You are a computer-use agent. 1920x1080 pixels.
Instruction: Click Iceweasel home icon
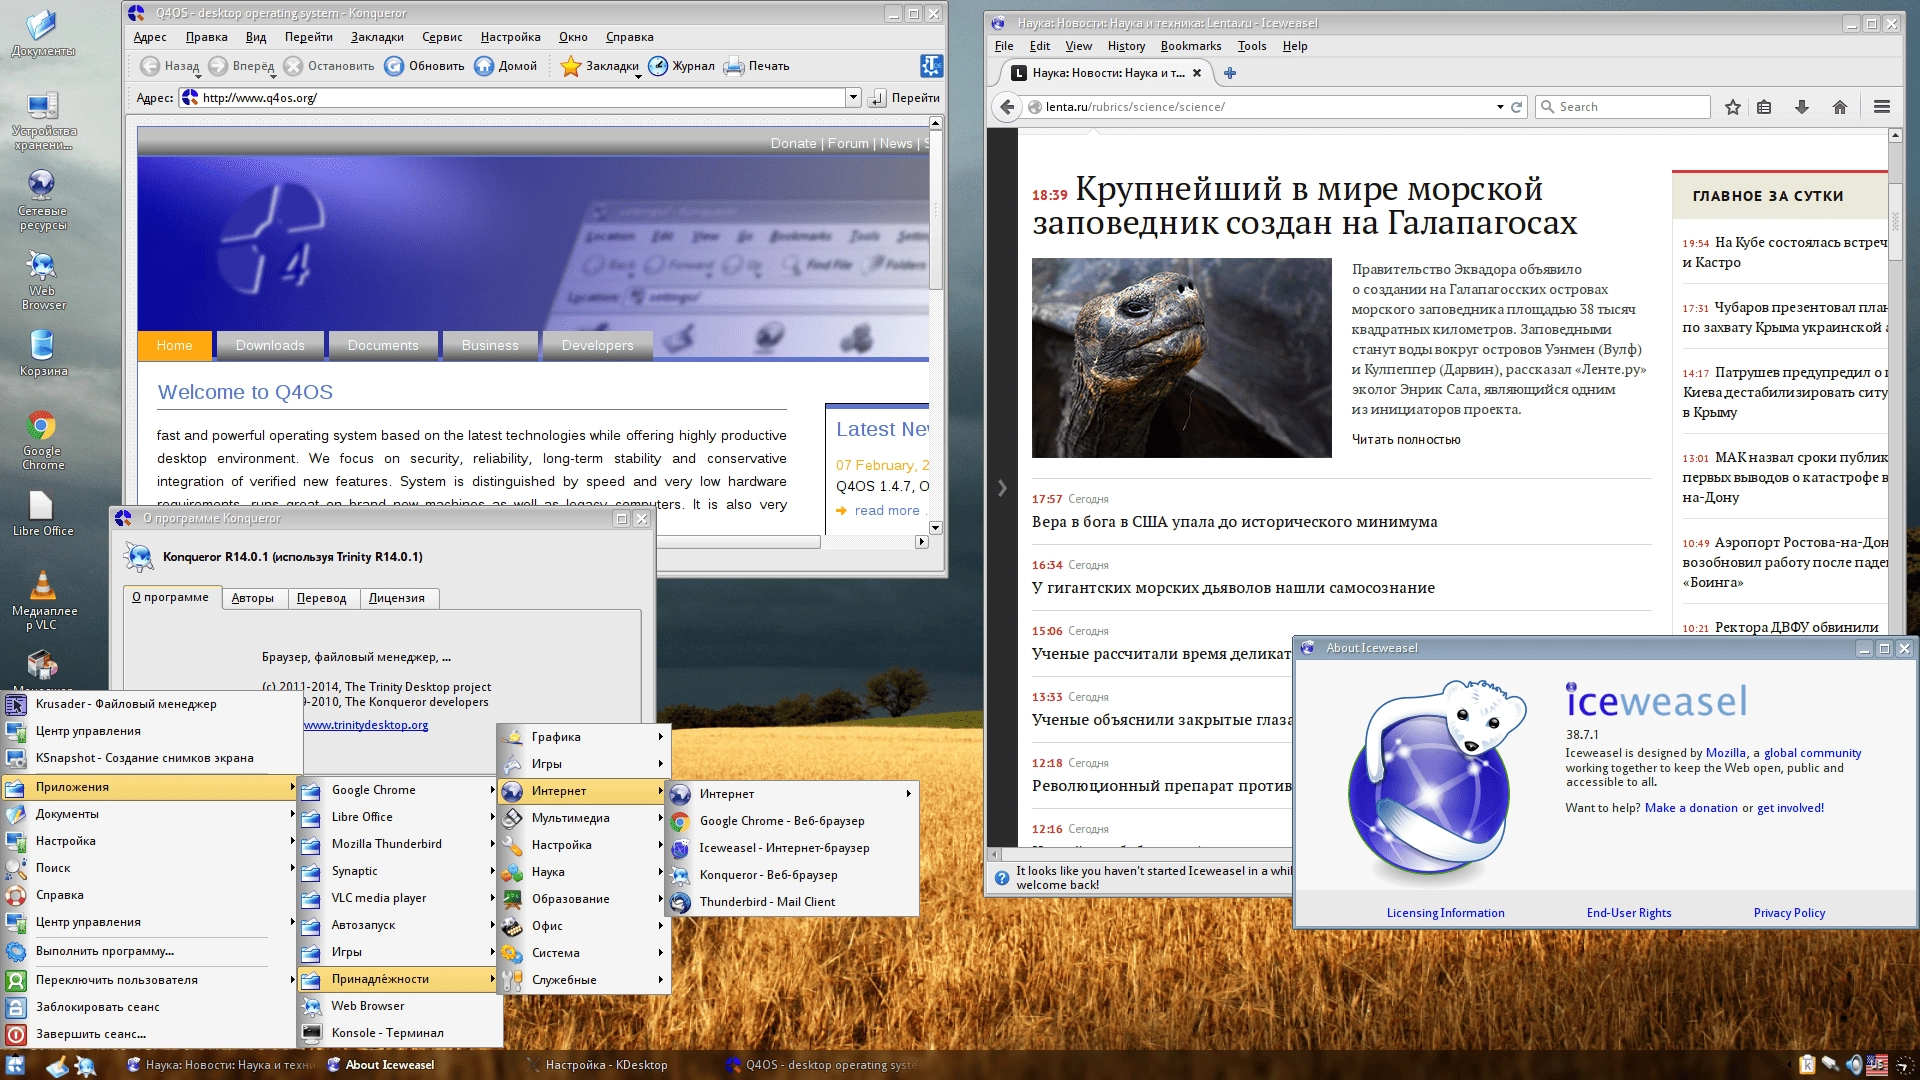(x=1840, y=107)
